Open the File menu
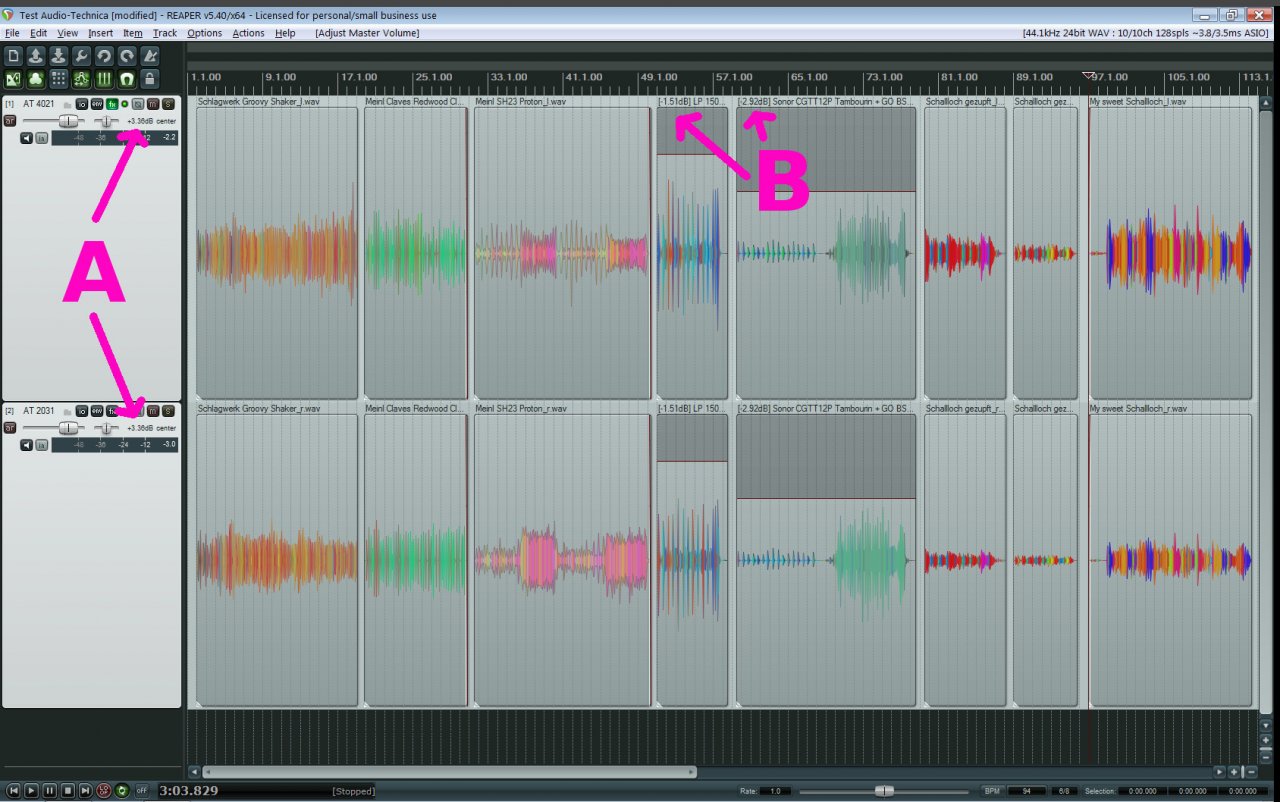This screenshot has height=802, width=1280. (x=12, y=33)
